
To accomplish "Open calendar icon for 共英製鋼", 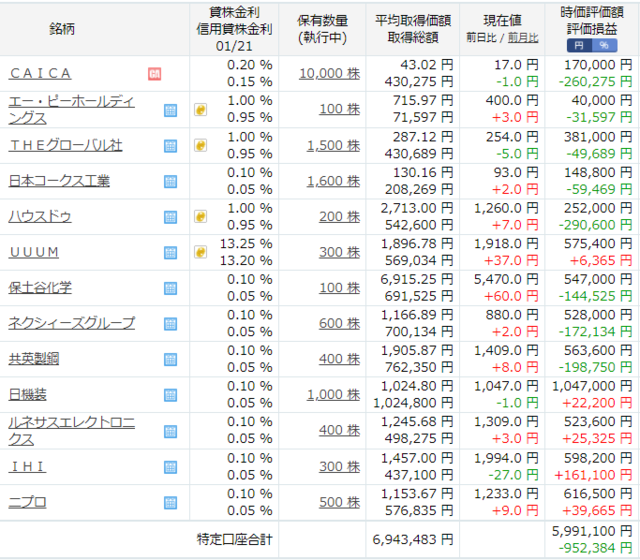I will pos(171,359).
